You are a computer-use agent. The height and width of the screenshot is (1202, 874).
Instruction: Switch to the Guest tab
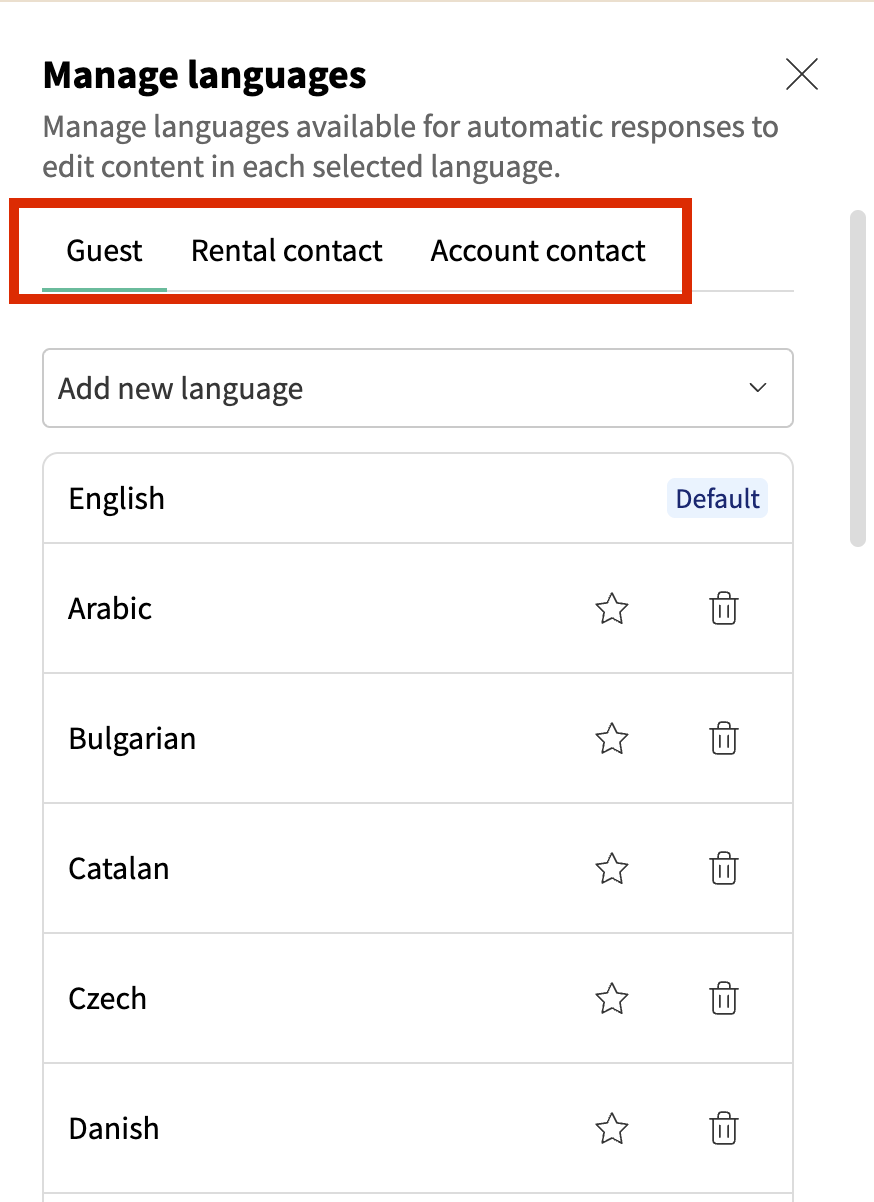click(x=105, y=250)
